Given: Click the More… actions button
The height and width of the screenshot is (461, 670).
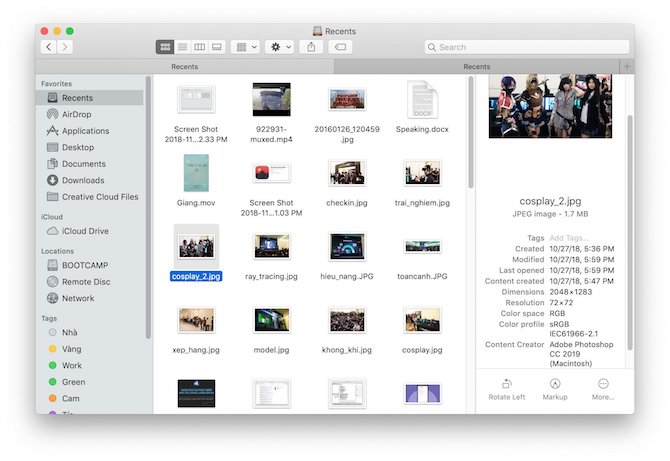Looking at the screenshot, I should [603, 389].
